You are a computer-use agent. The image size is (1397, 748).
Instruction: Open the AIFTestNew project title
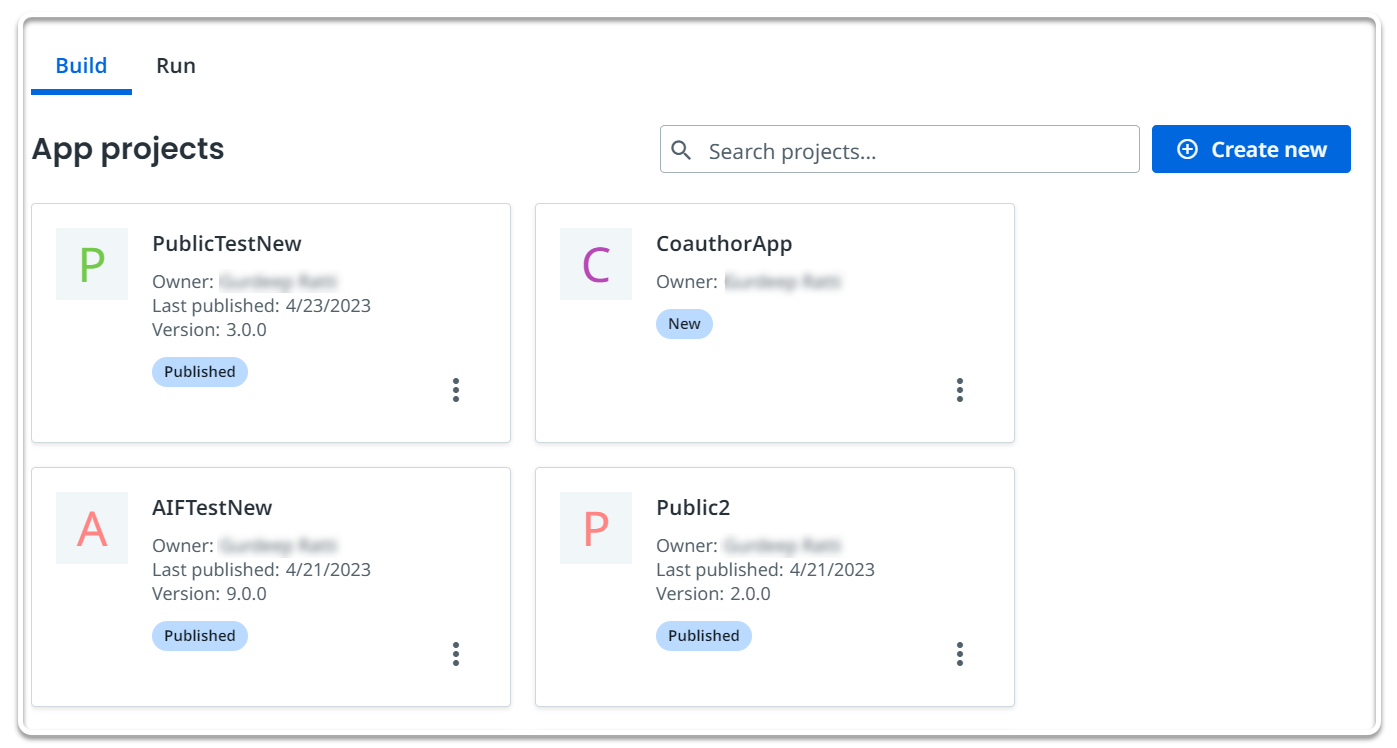click(212, 507)
